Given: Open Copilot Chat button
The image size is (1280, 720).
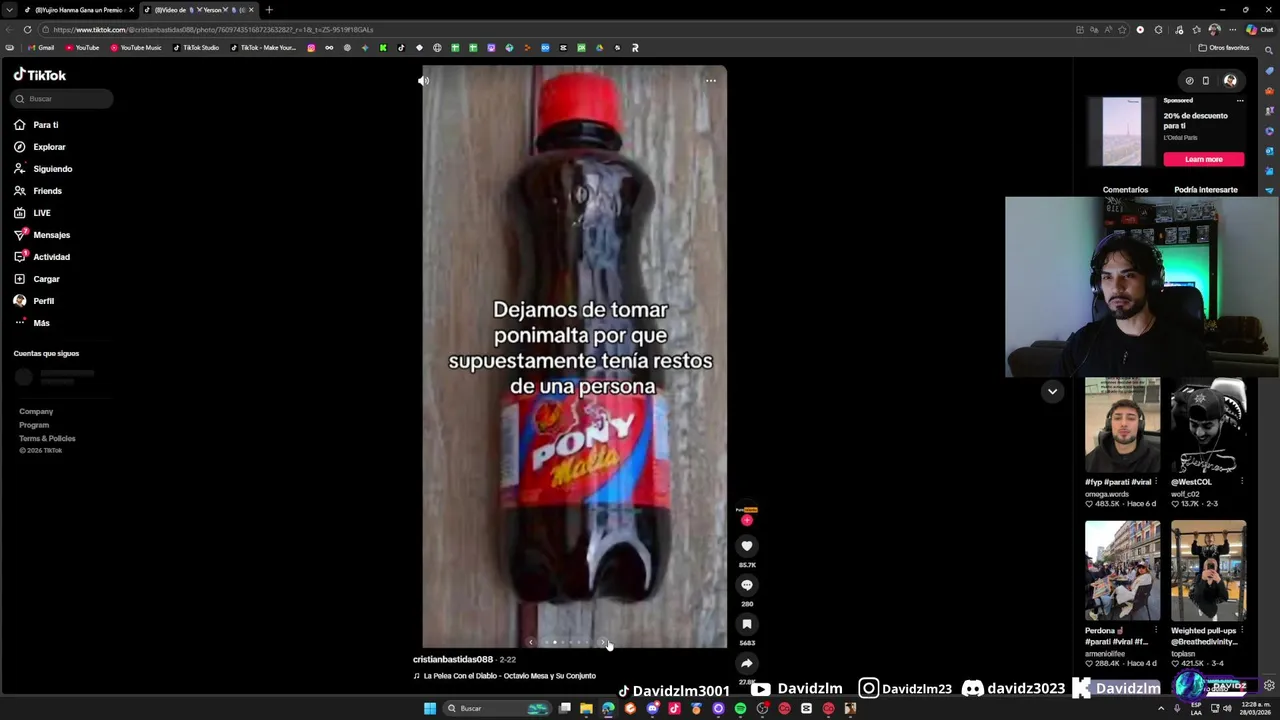Looking at the screenshot, I should click(x=1259, y=30).
